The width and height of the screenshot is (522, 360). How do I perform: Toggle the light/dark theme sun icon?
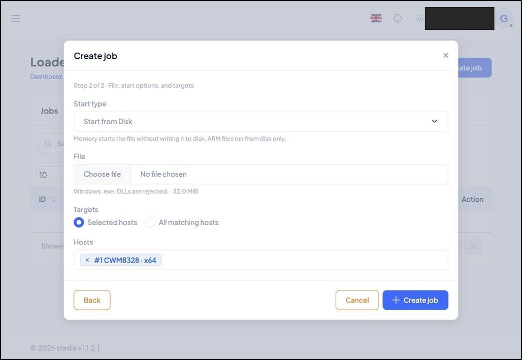point(419,18)
